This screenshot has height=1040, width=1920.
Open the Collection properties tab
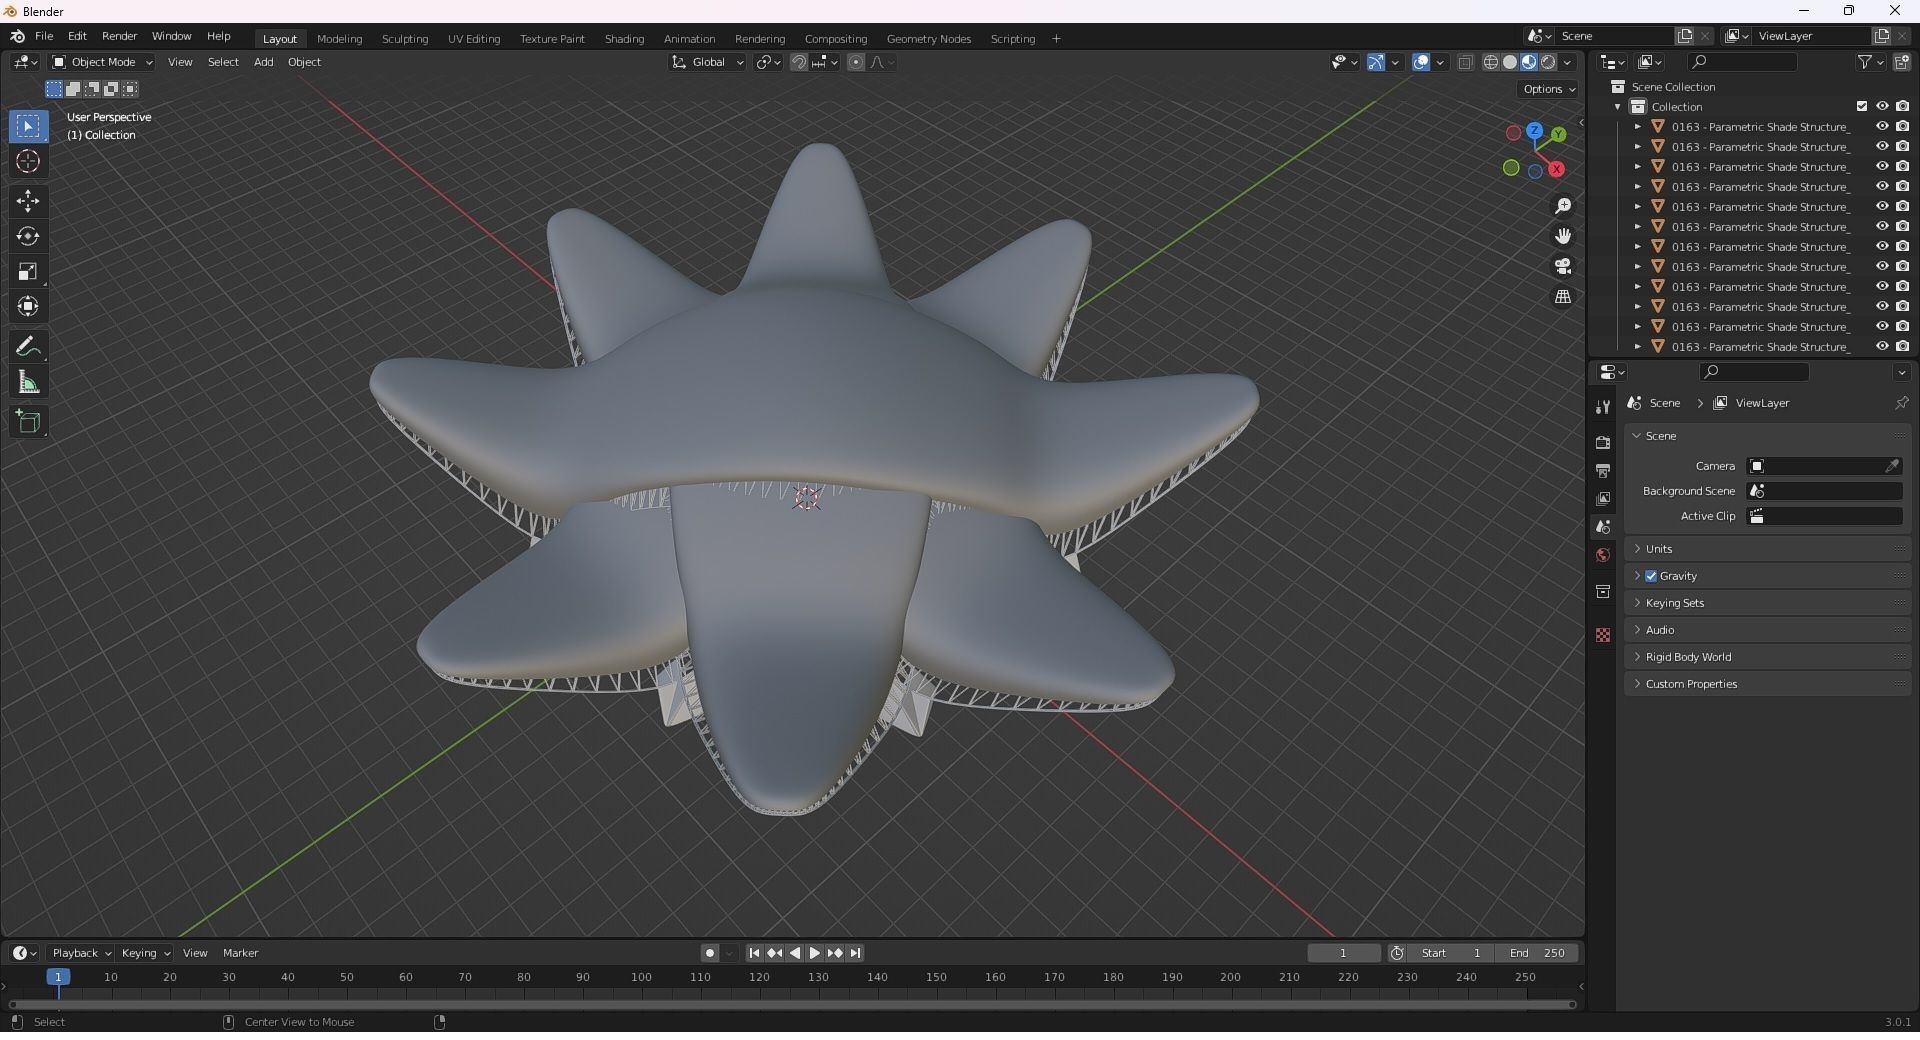[1603, 592]
